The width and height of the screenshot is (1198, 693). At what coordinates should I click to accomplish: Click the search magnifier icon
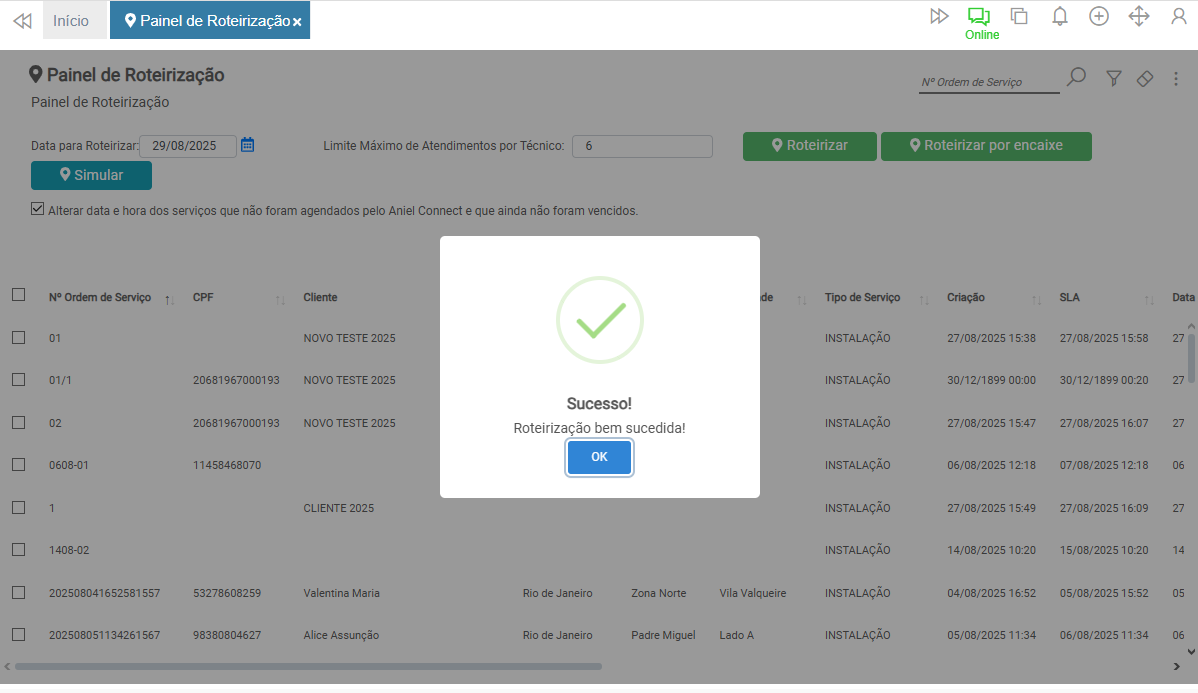tap(1076, 78)
